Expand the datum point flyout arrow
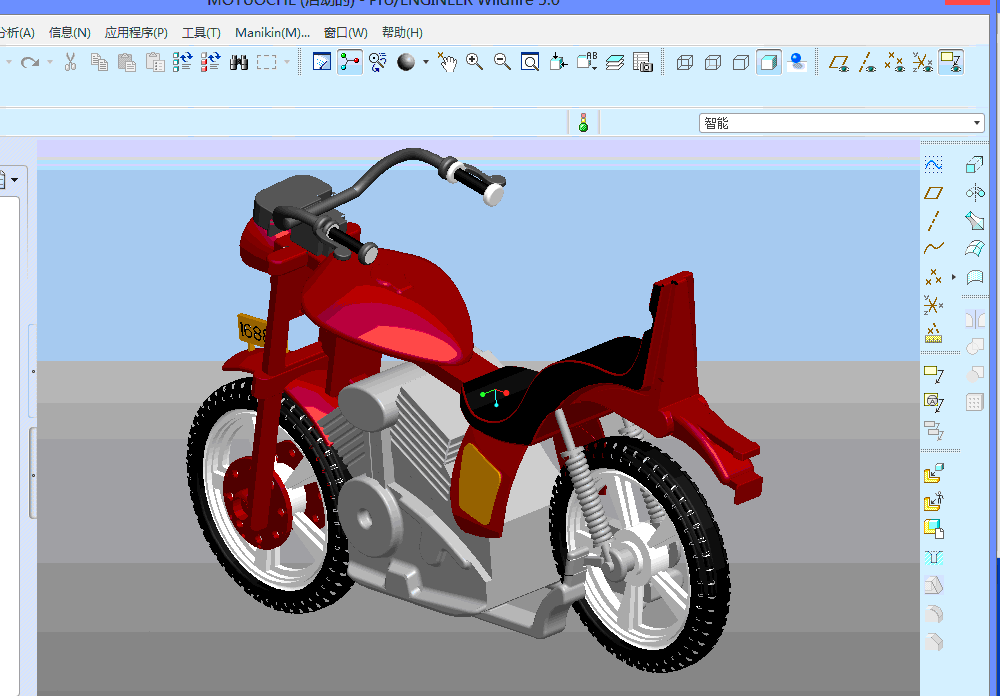Screen dimensions: 1000x696 click(x=953, y=276)
